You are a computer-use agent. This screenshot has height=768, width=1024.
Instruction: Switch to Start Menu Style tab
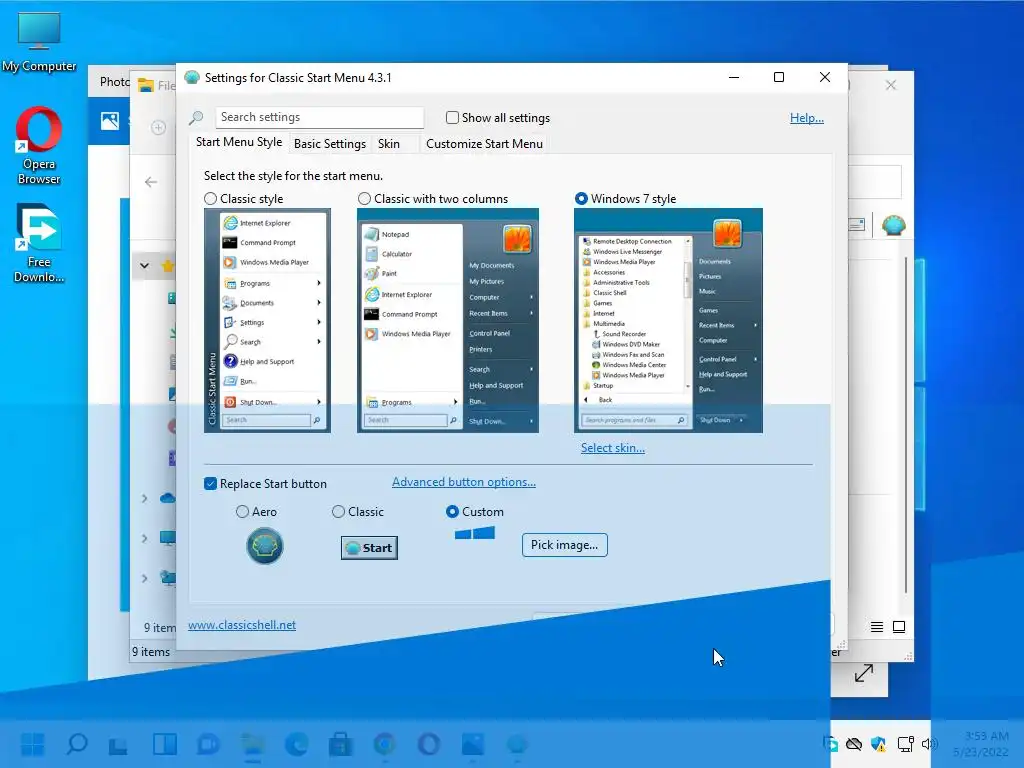[x=239, y=142]
